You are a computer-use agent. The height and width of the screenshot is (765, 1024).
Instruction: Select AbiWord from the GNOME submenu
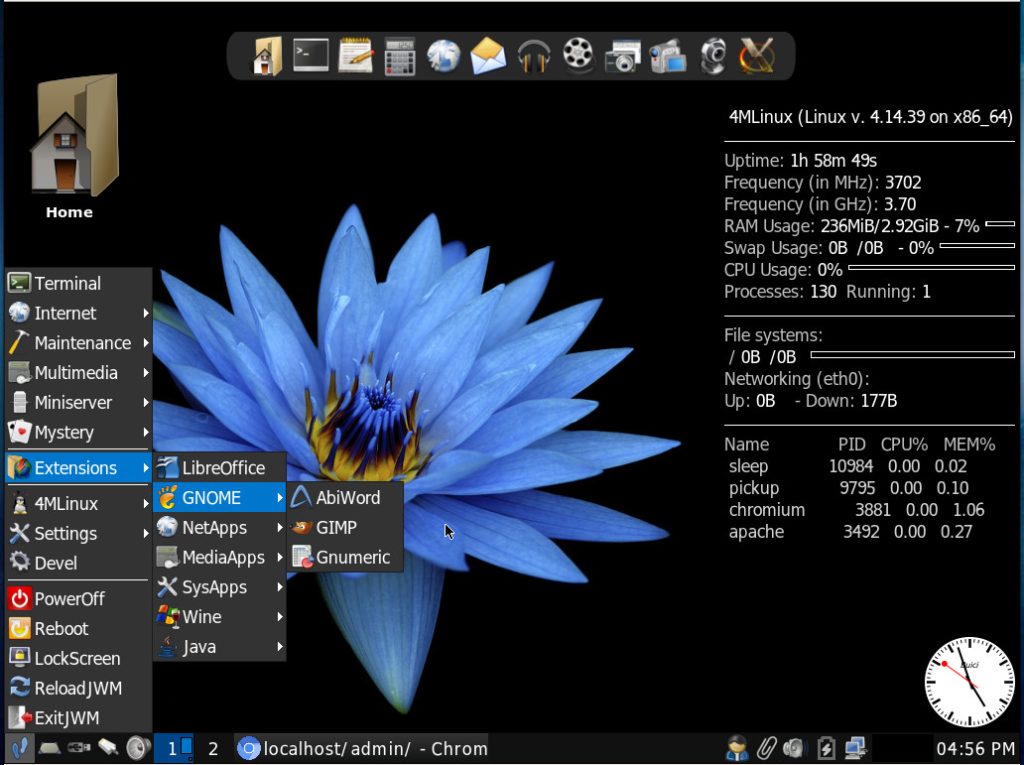click(x=346, y=497)
